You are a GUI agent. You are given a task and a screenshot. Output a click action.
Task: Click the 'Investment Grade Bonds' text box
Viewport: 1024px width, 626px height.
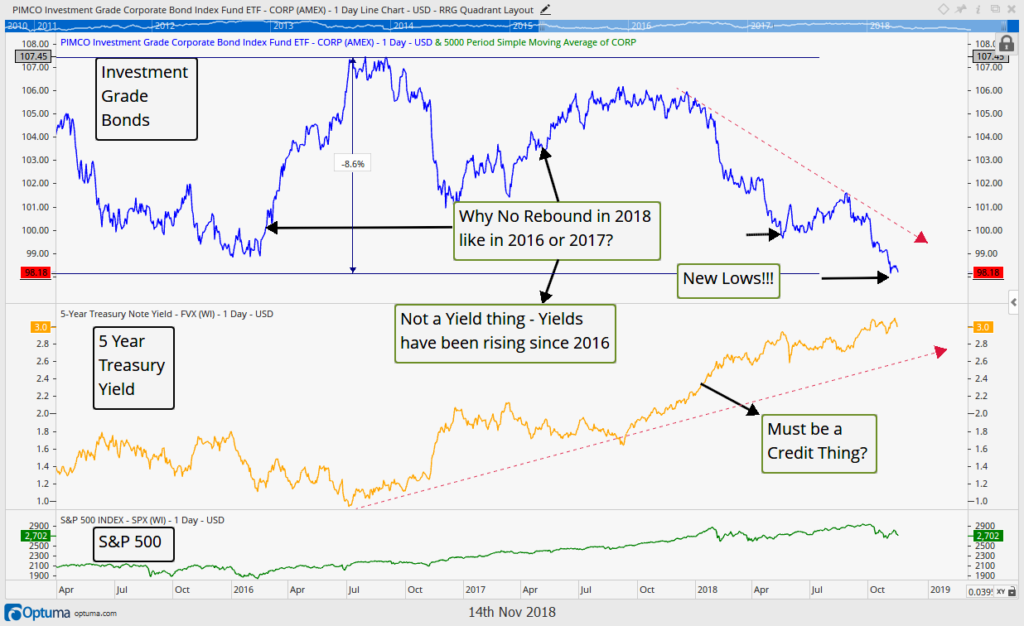146,99
